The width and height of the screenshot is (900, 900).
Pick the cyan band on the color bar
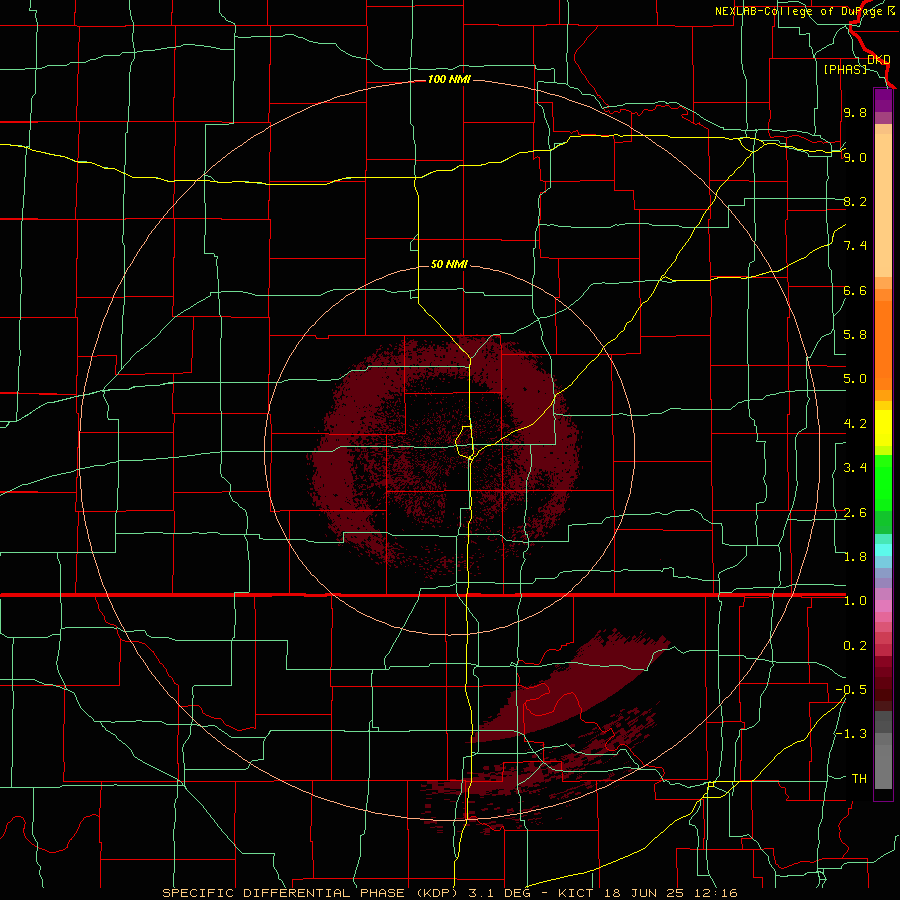(883, 550)
